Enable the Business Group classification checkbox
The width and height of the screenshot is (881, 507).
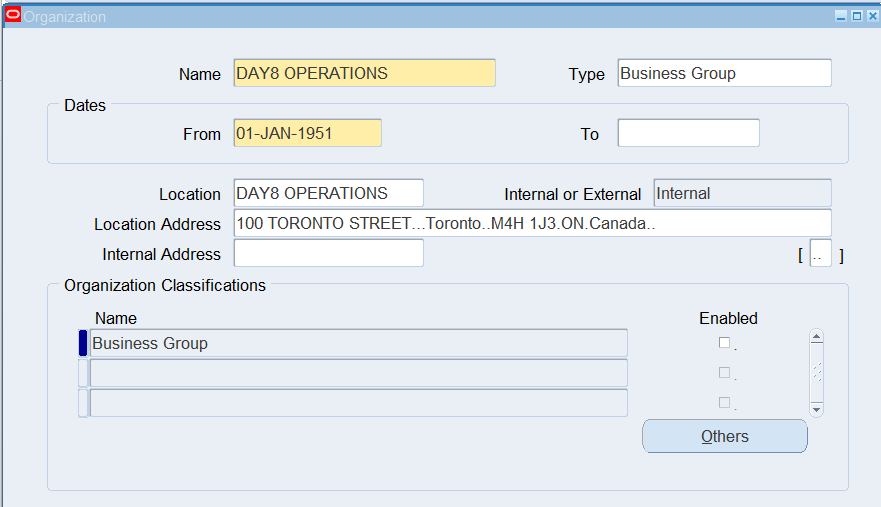coord(724,343)
